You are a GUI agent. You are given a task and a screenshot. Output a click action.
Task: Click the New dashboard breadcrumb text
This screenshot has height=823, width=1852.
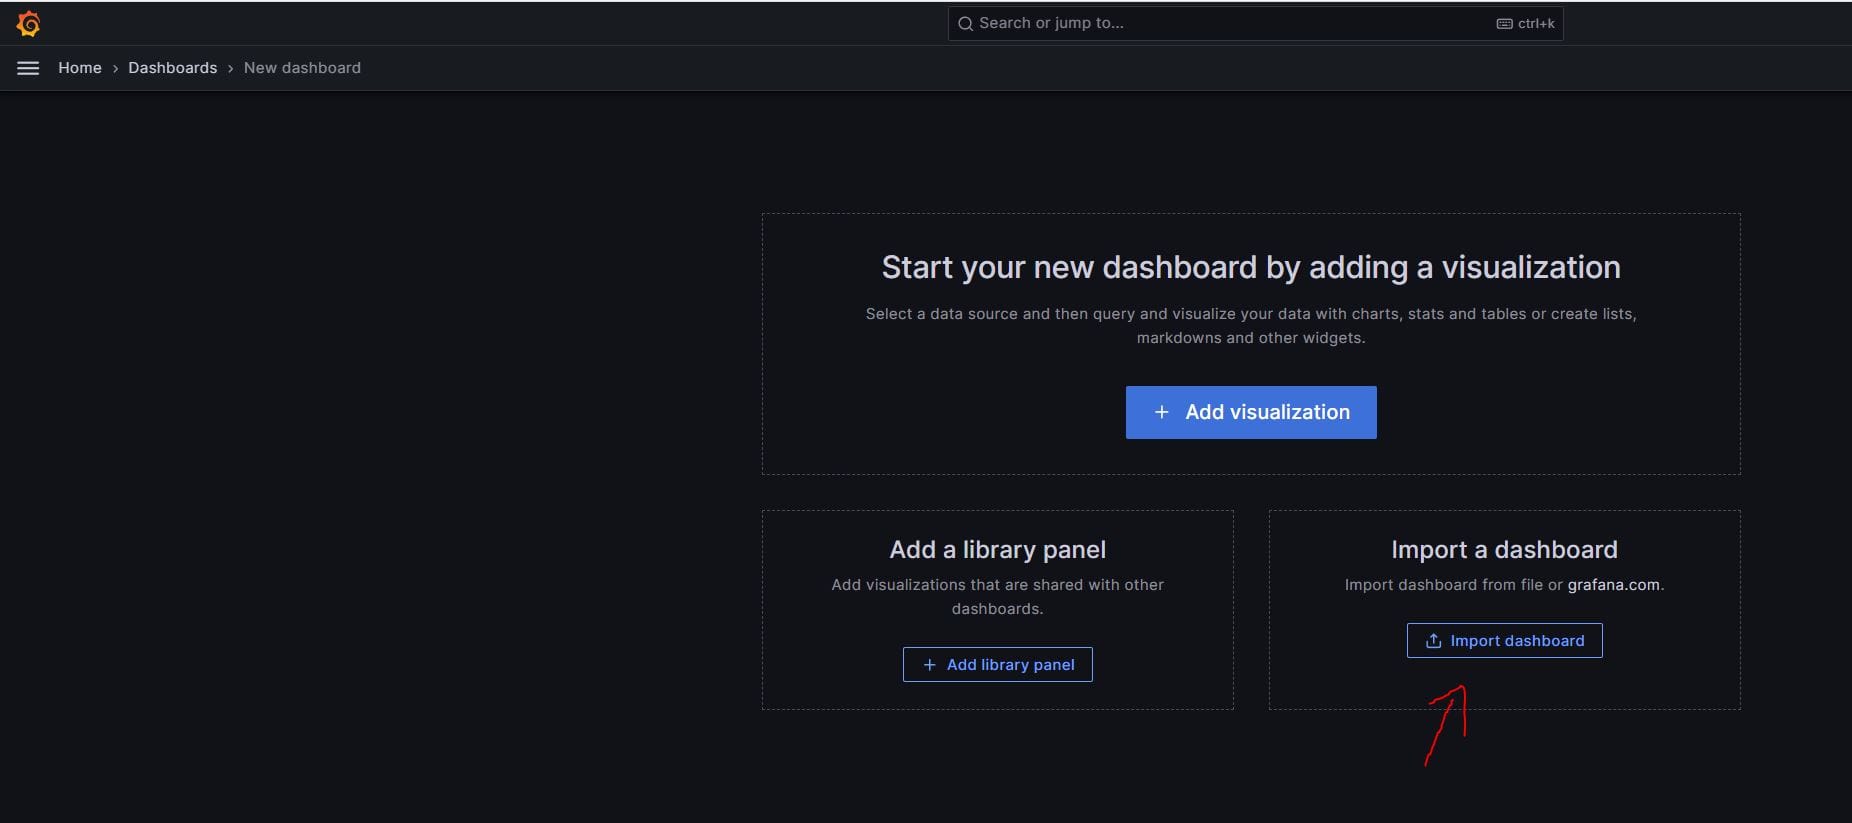(302, 68)
